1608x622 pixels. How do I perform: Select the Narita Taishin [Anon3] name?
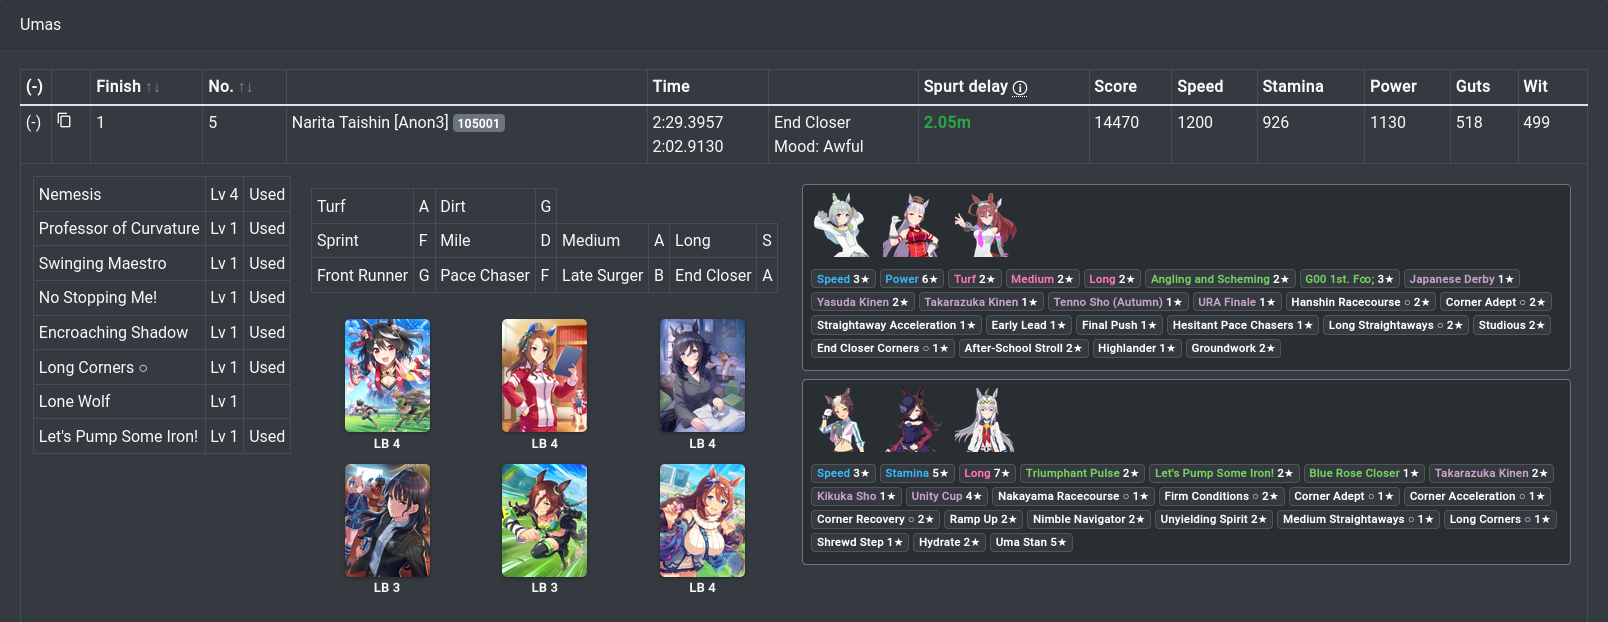pos(370,123)
